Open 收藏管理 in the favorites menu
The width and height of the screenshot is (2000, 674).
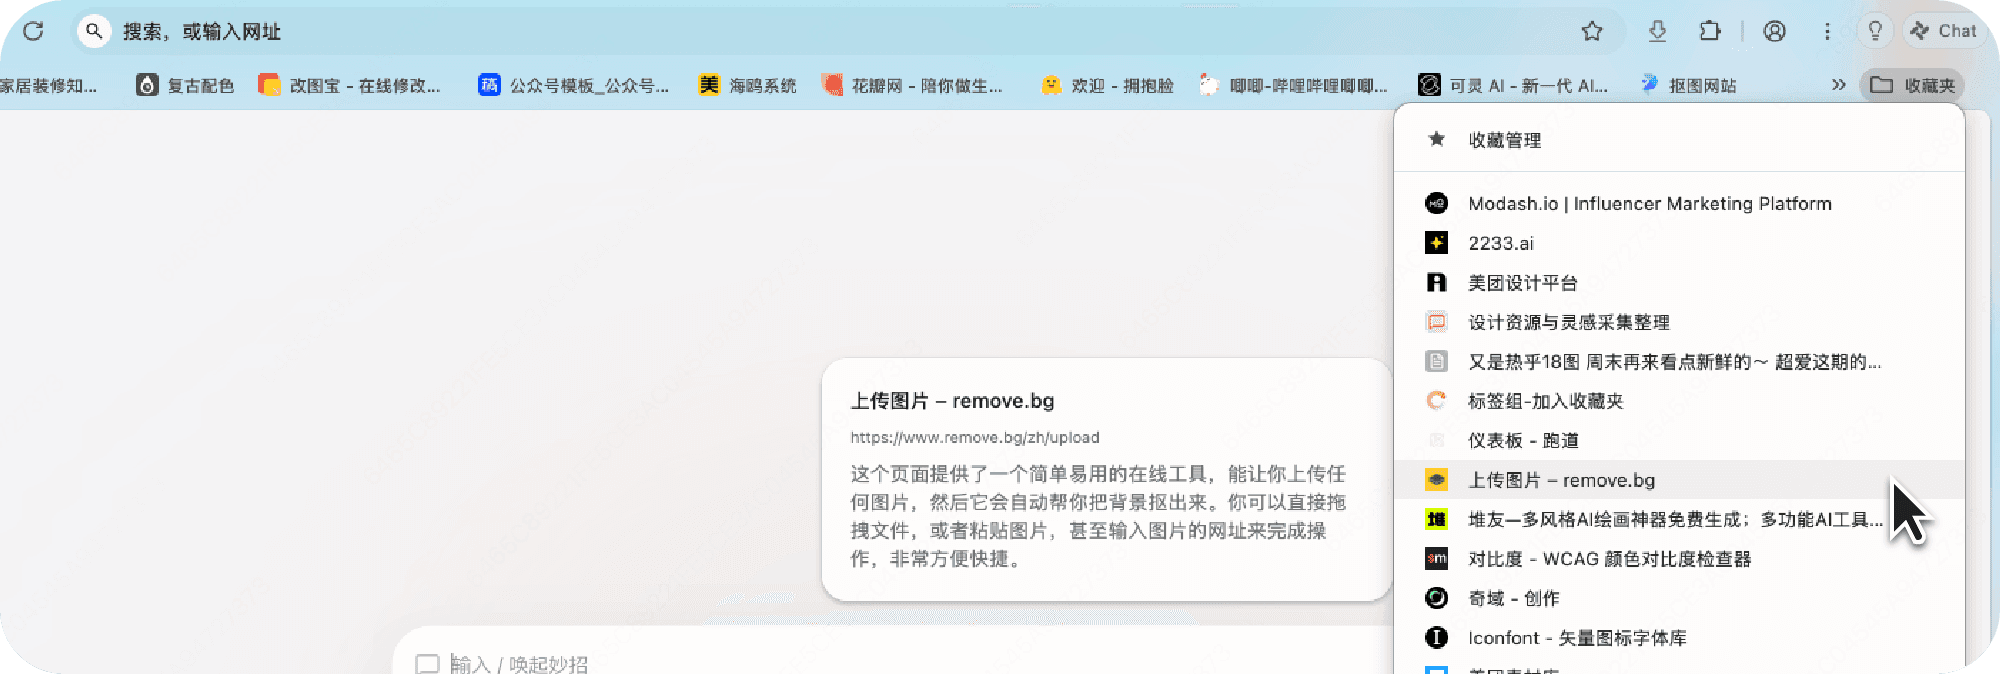[1679, 140]
